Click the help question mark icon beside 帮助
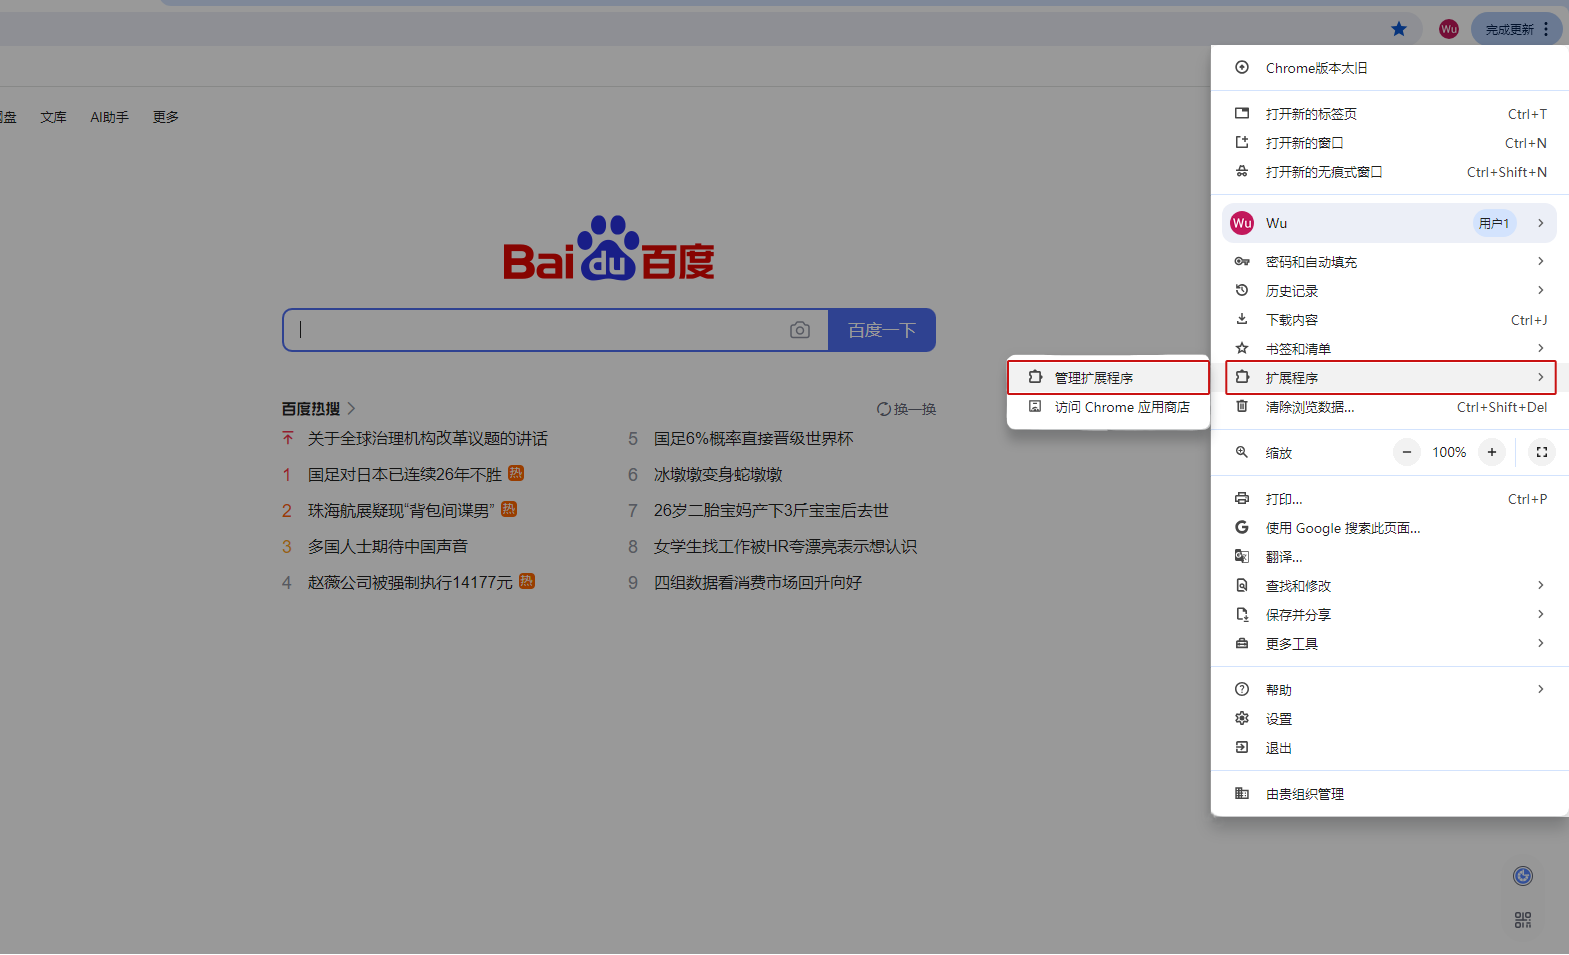Screen dimensions: 1569x955 (1242, 689)
